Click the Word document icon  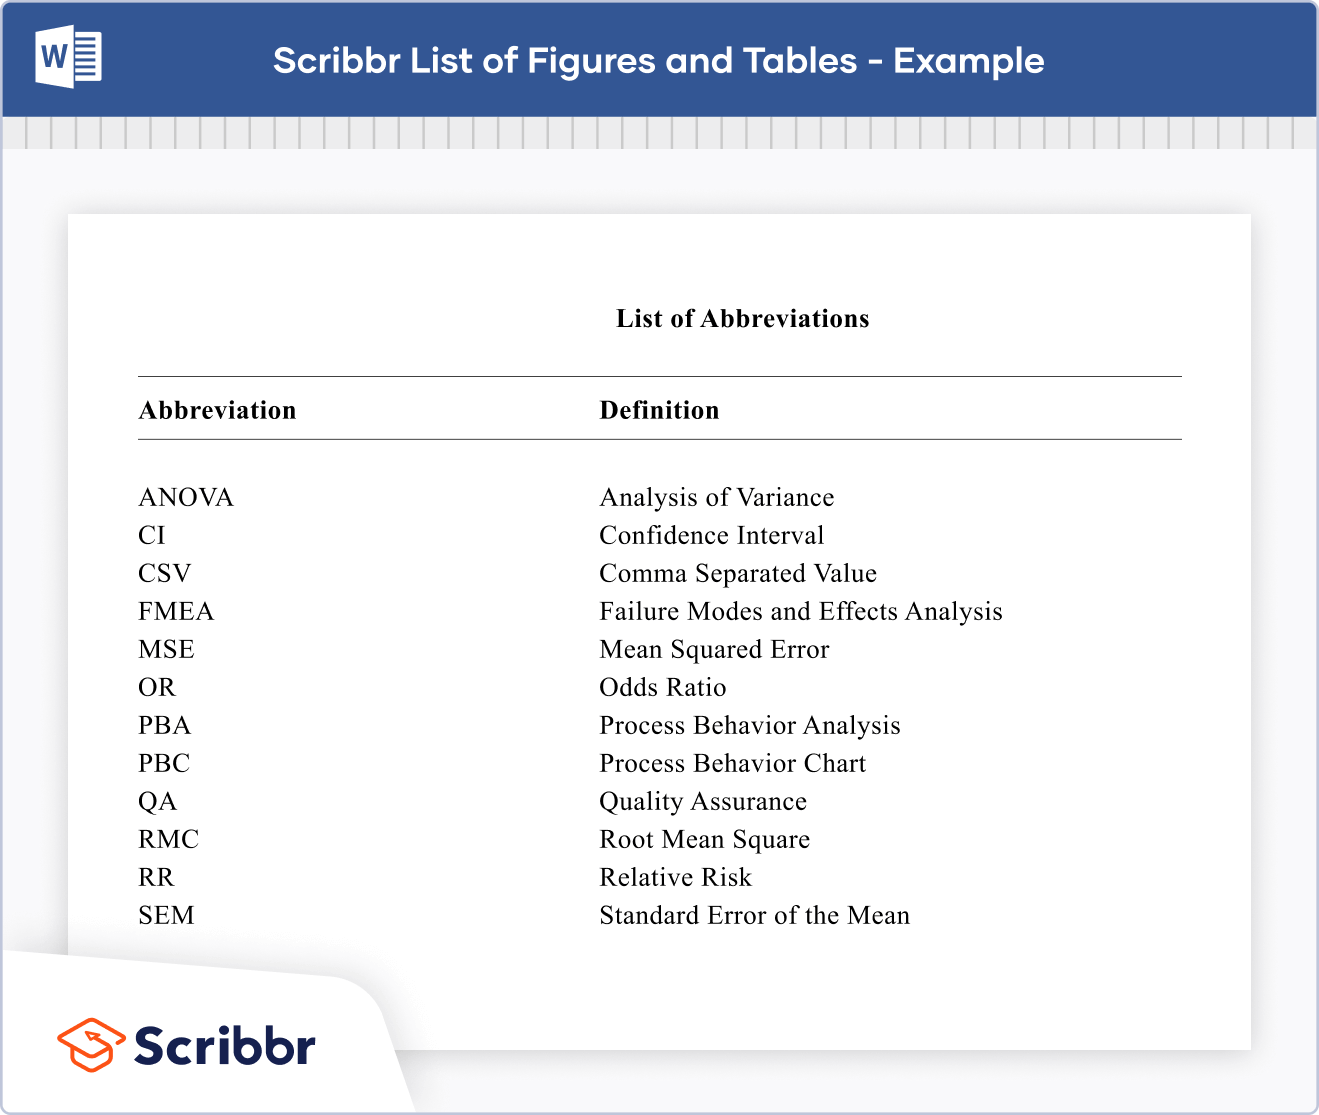click(68, 58)
